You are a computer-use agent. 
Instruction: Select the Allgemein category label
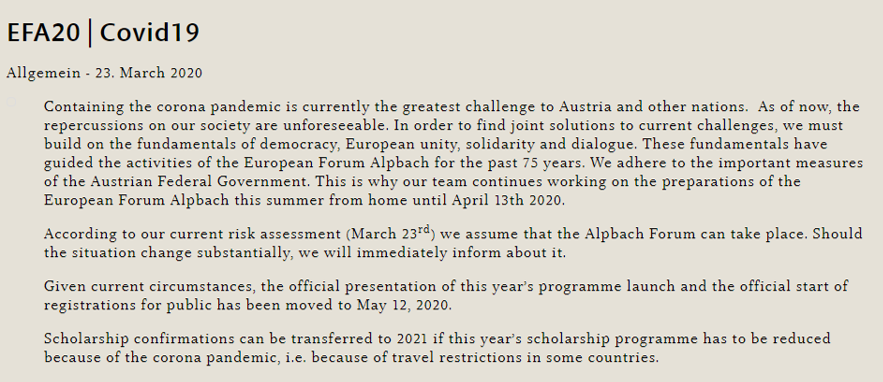click(43, 73)
